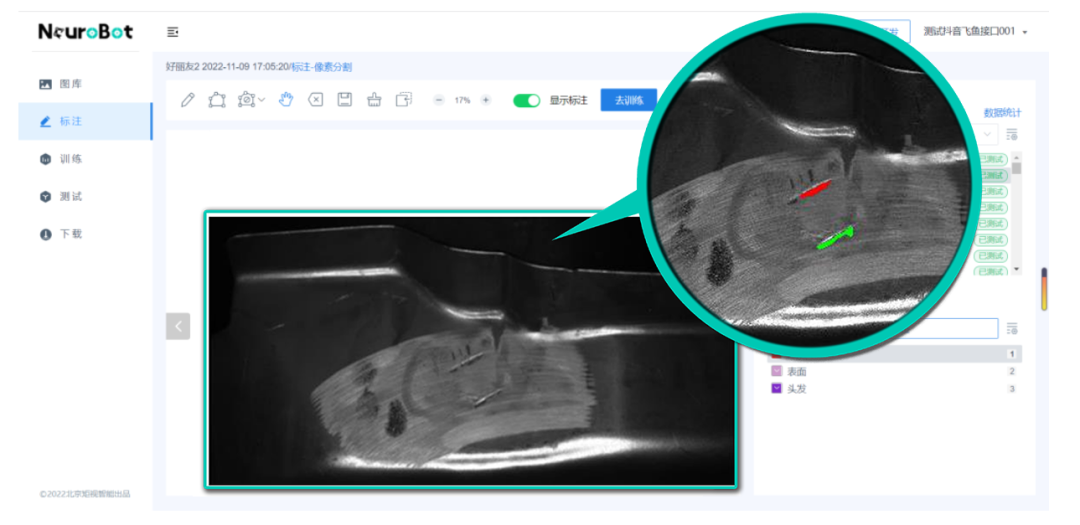Toggle the 显示标注 switch off
This screenshot has height=525, width=1080.
(x=527, y=101)
